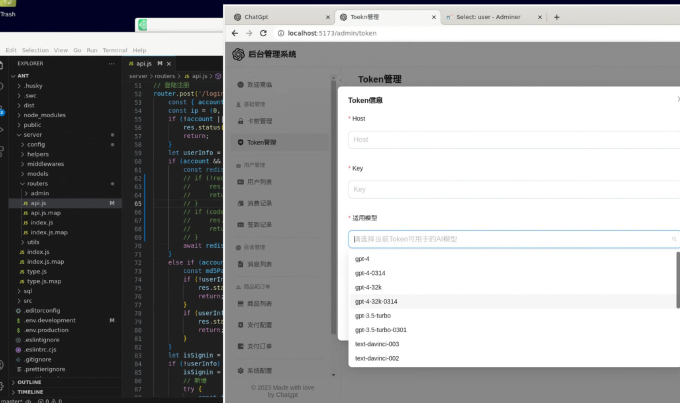
Task: Open a new browser tab
Action: pyautogui.click(x=556, y=17)
